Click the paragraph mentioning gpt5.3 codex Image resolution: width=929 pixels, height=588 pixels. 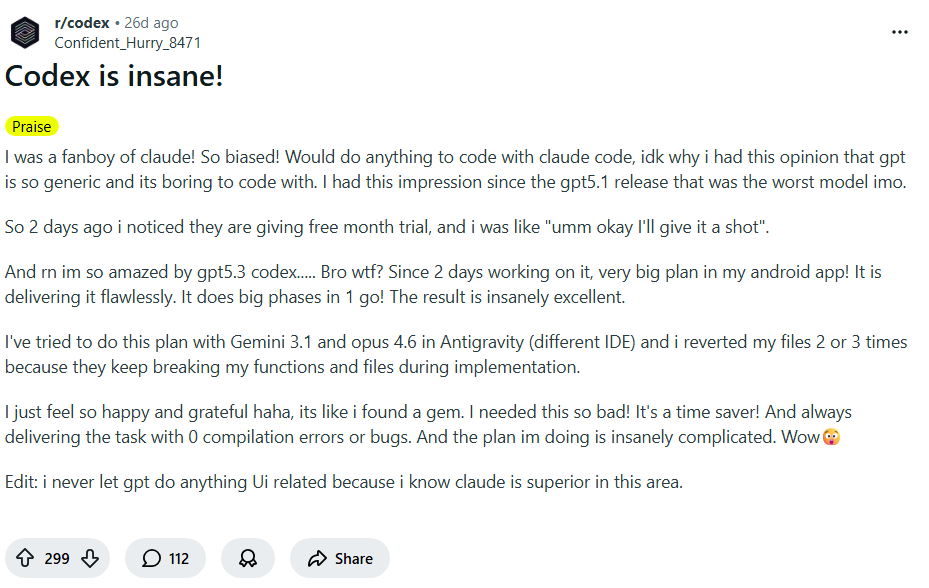450,282
